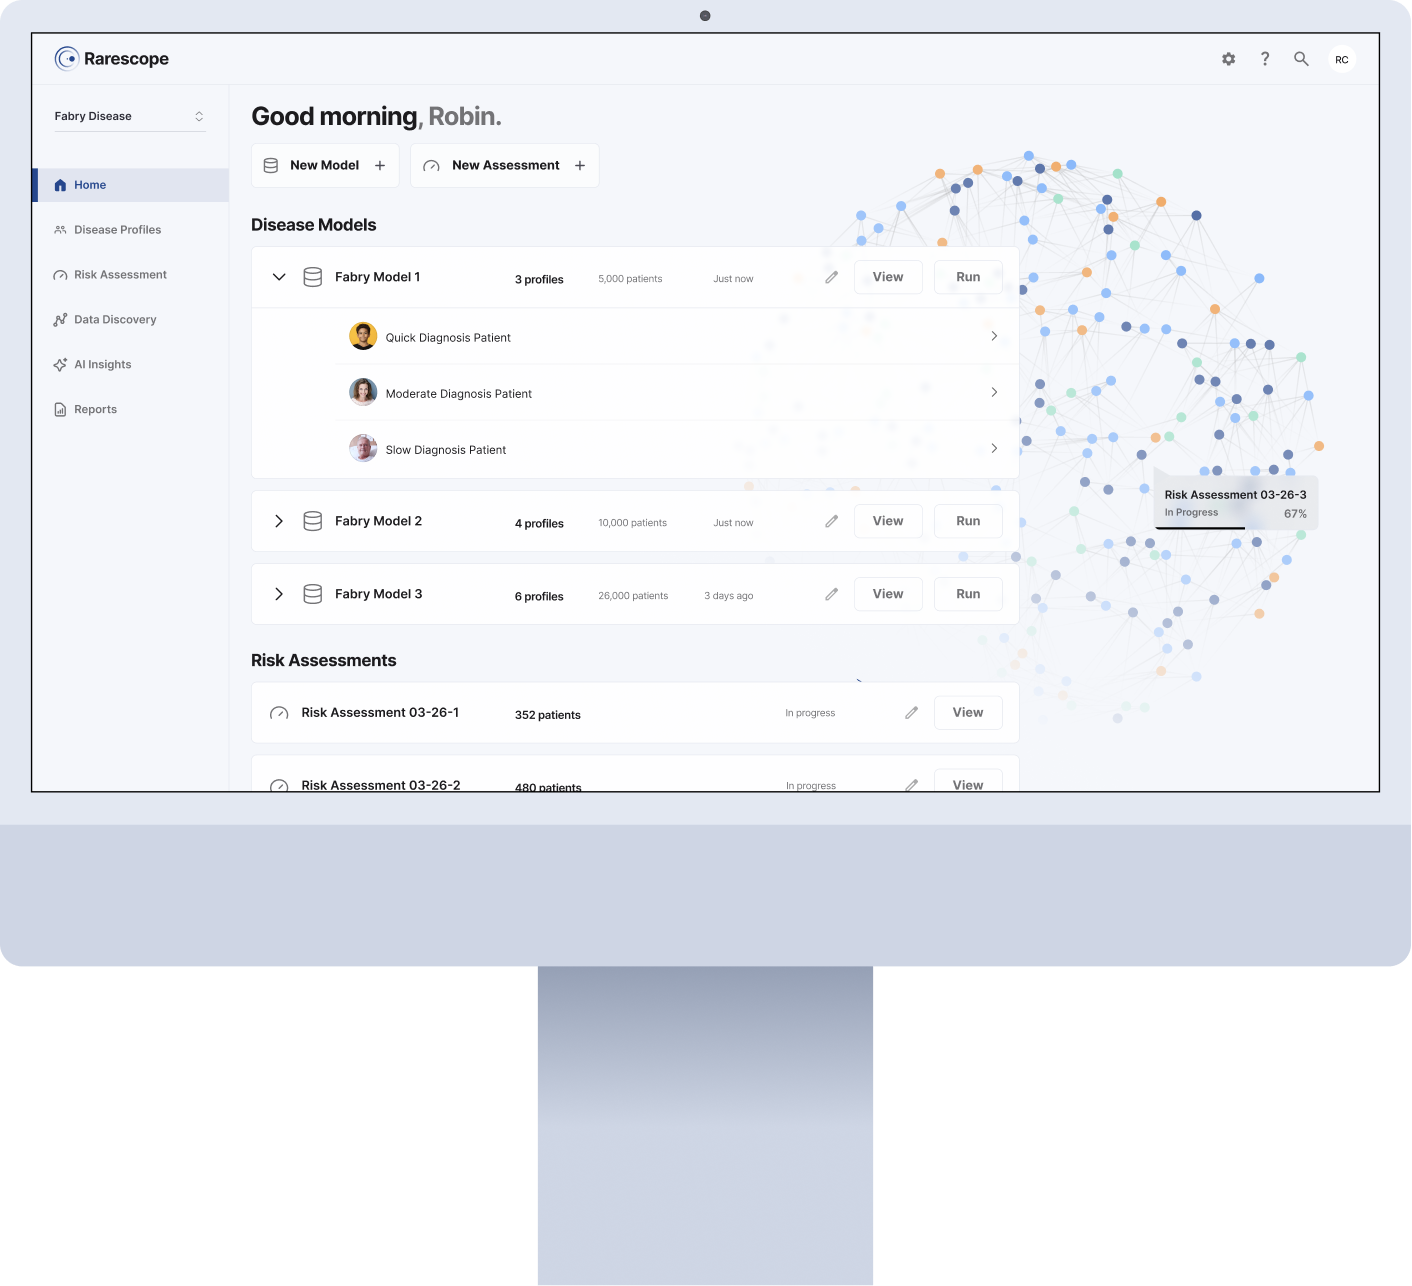The width and height of the screenshot is (1412, 1286).
Task: Click the Risk Assessment gauge icon in sidebar
Action: click(60, 275)
